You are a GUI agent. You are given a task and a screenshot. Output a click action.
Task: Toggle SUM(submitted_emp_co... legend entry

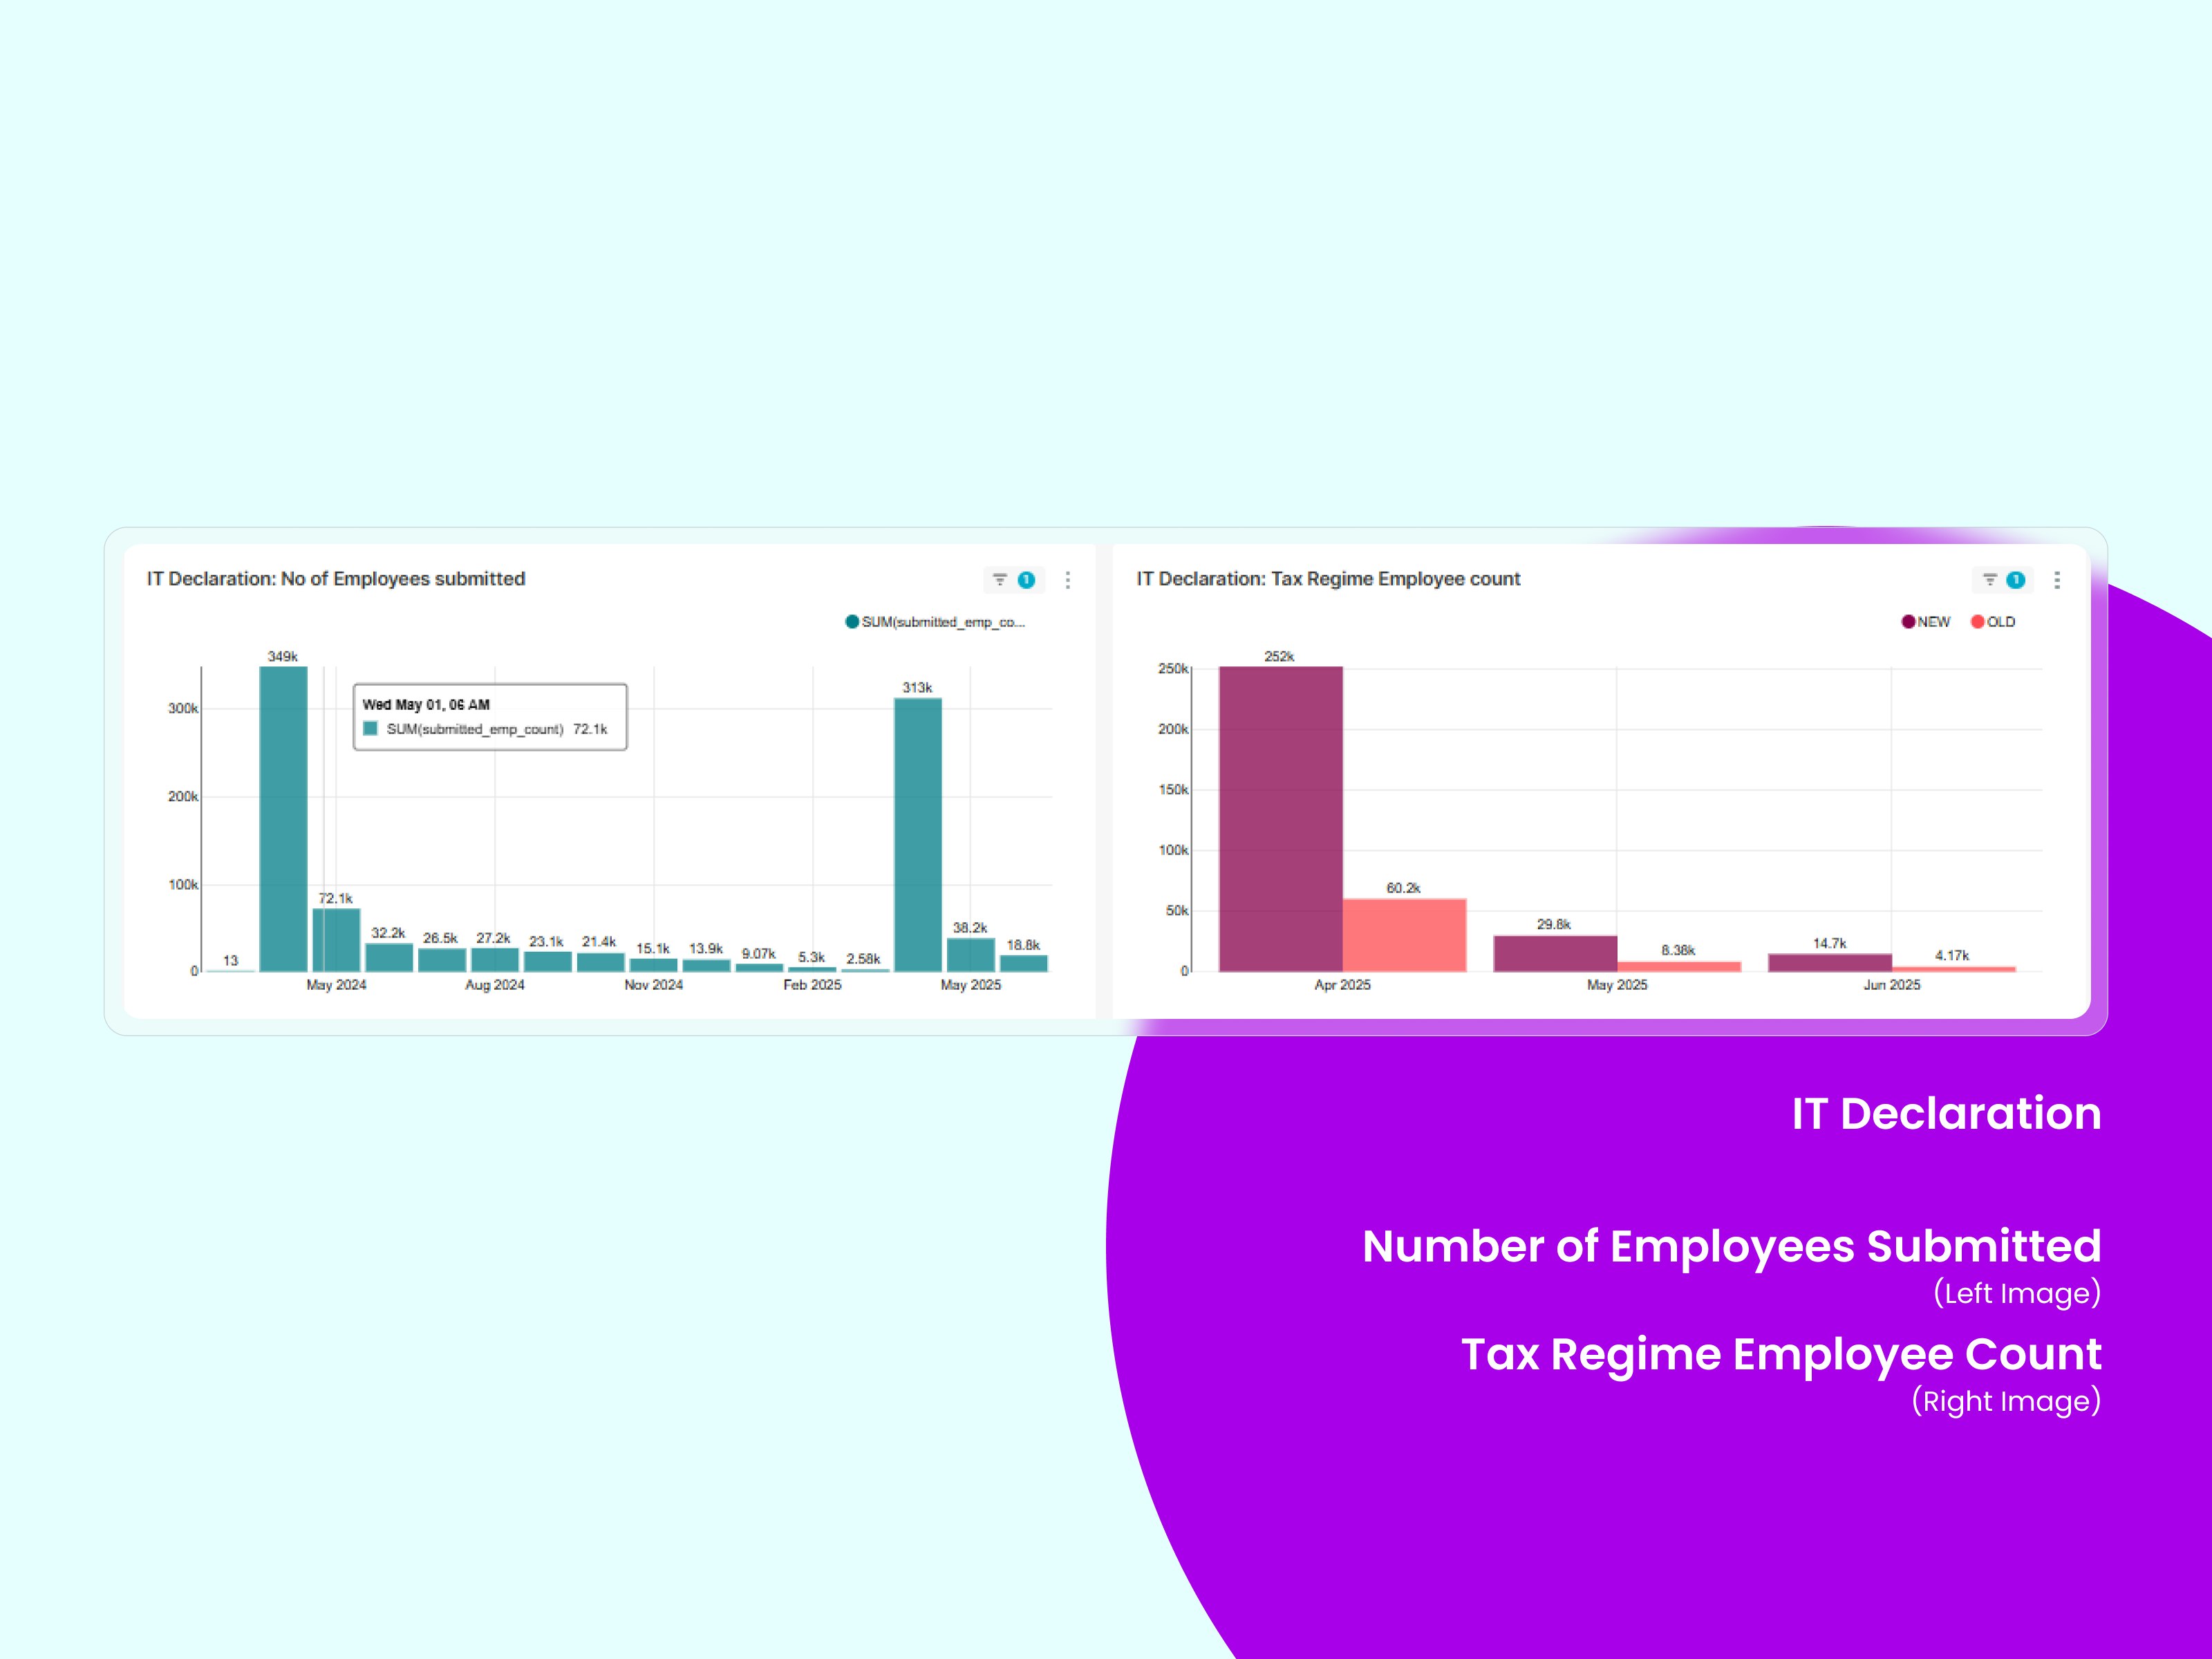coord(935,622)
